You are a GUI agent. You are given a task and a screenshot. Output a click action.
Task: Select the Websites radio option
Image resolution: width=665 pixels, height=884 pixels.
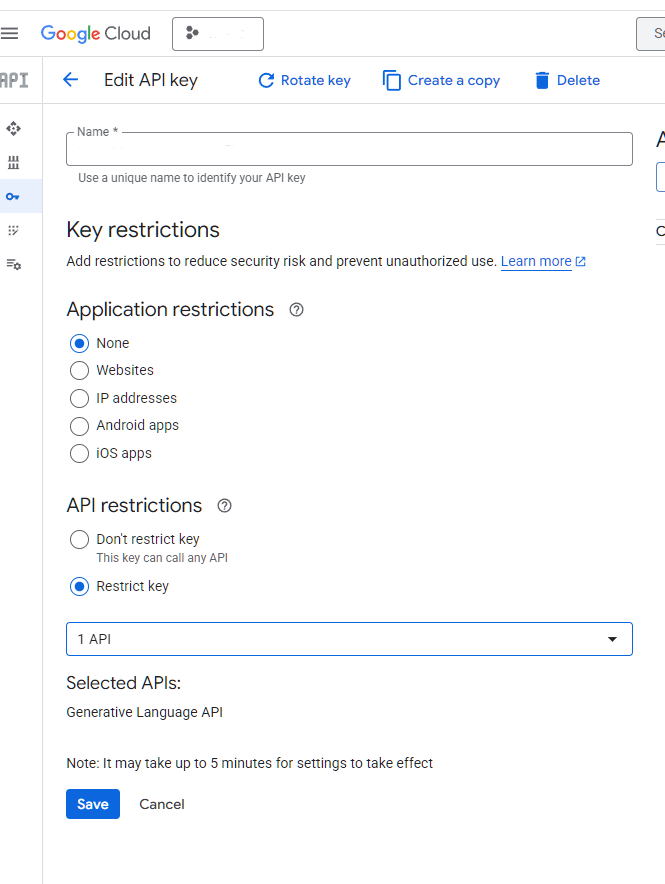tap(80, 371)
